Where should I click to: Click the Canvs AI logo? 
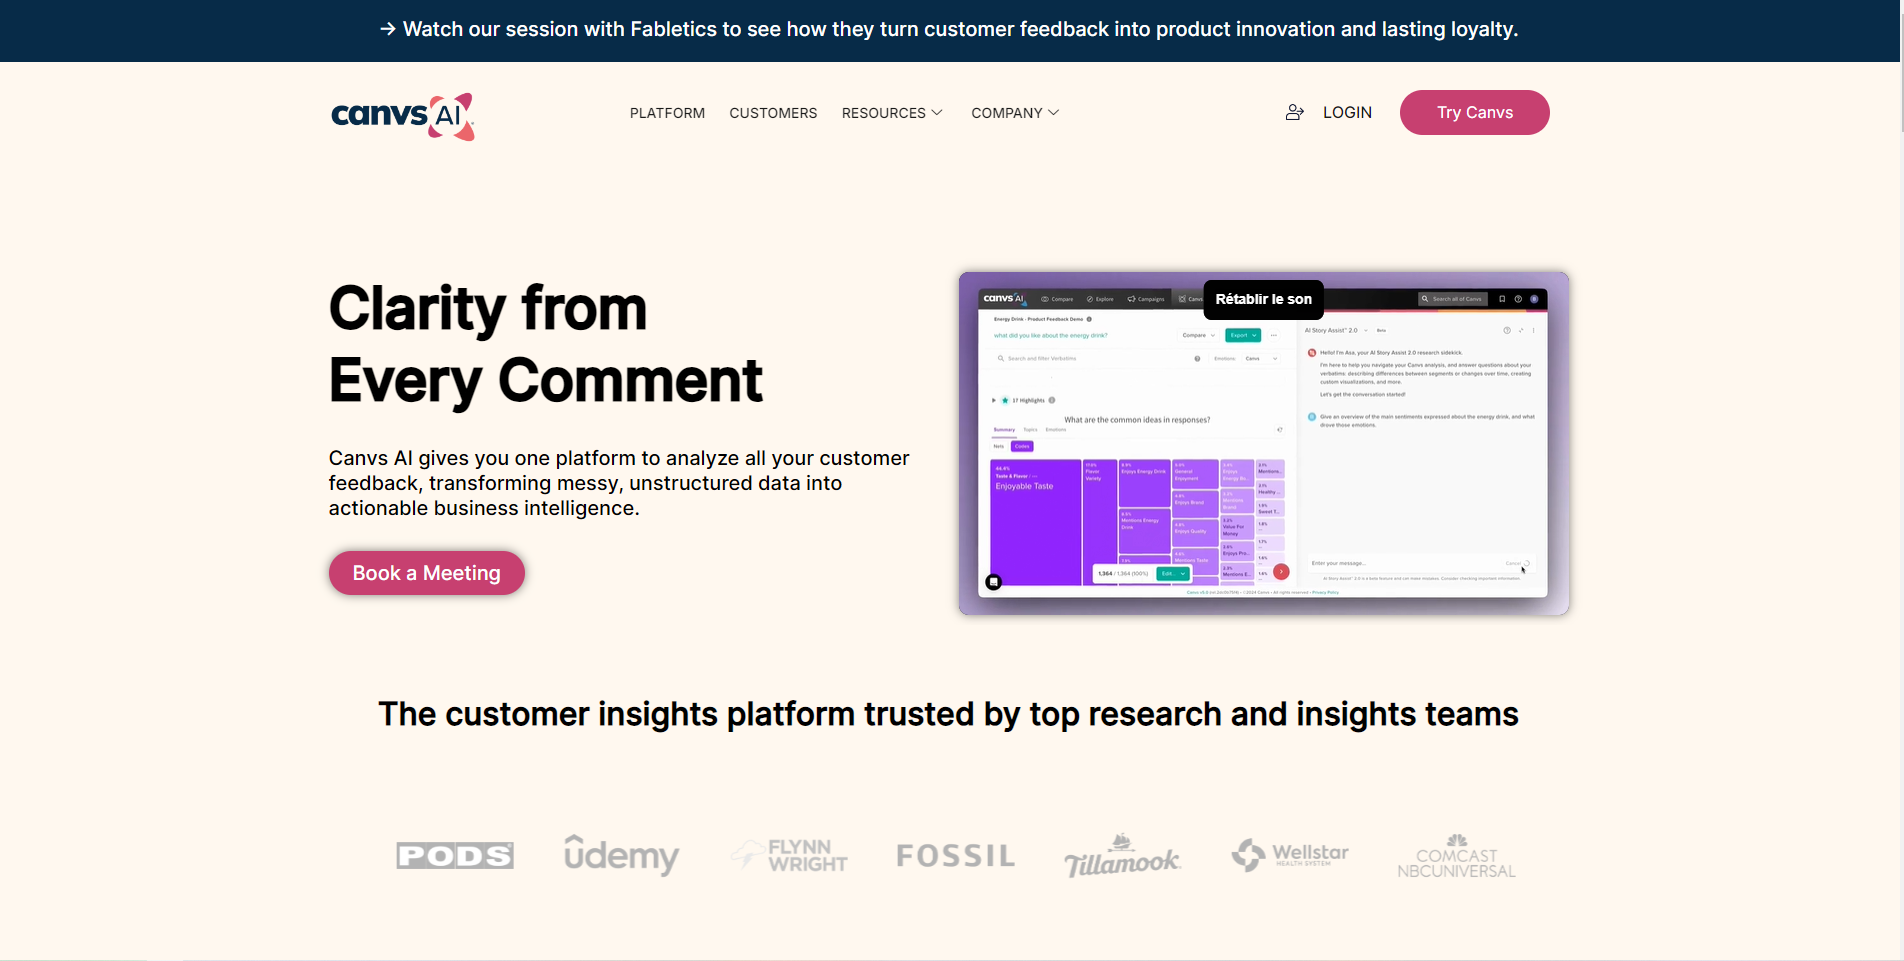coord(402,116)
